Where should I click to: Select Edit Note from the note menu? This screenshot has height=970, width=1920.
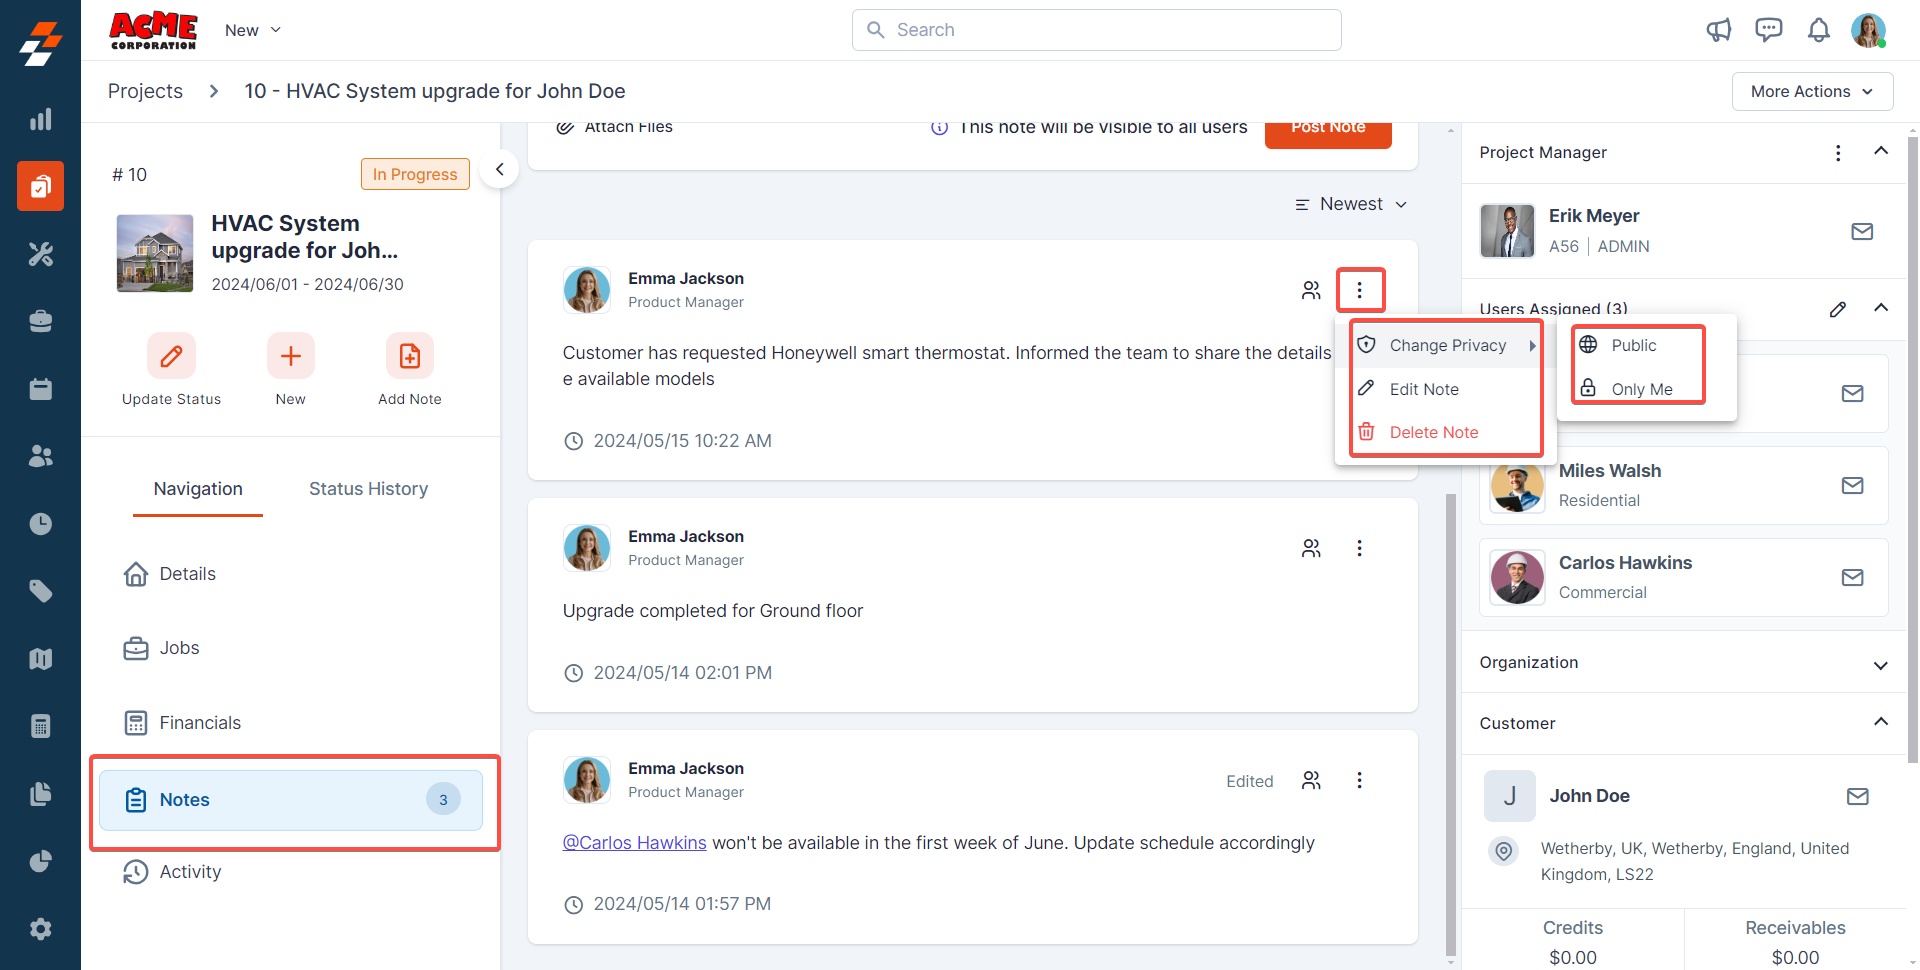point(1447,389)
